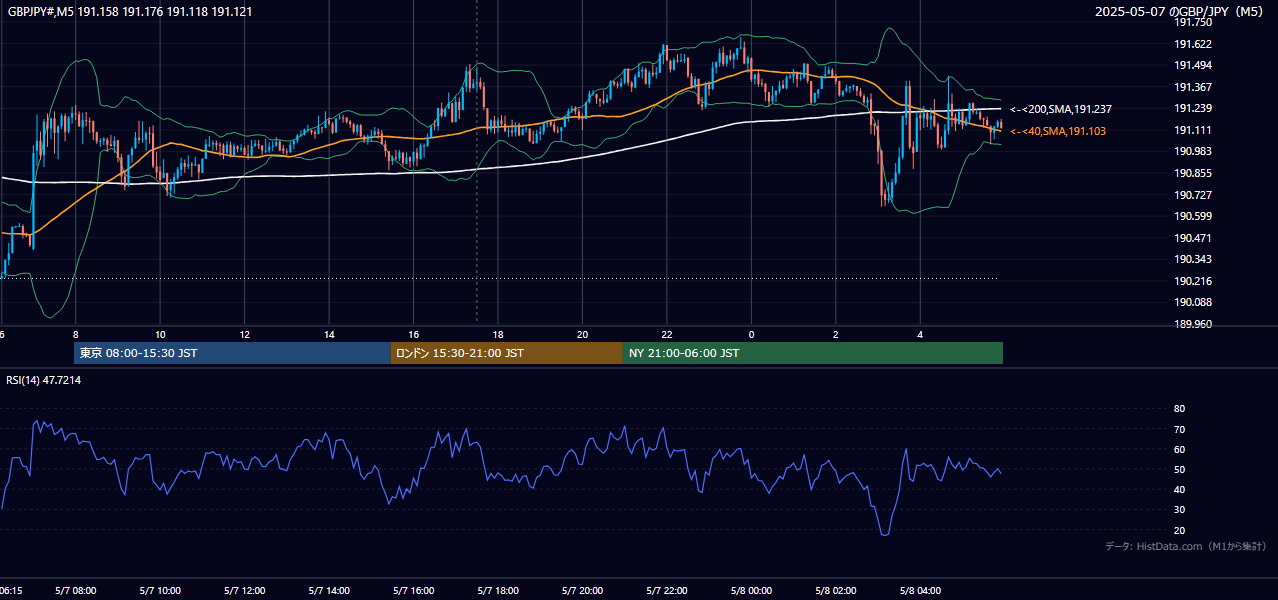Click price axis value 191.622
This screenshot has width=1278, height=600.
(1192, 44)
